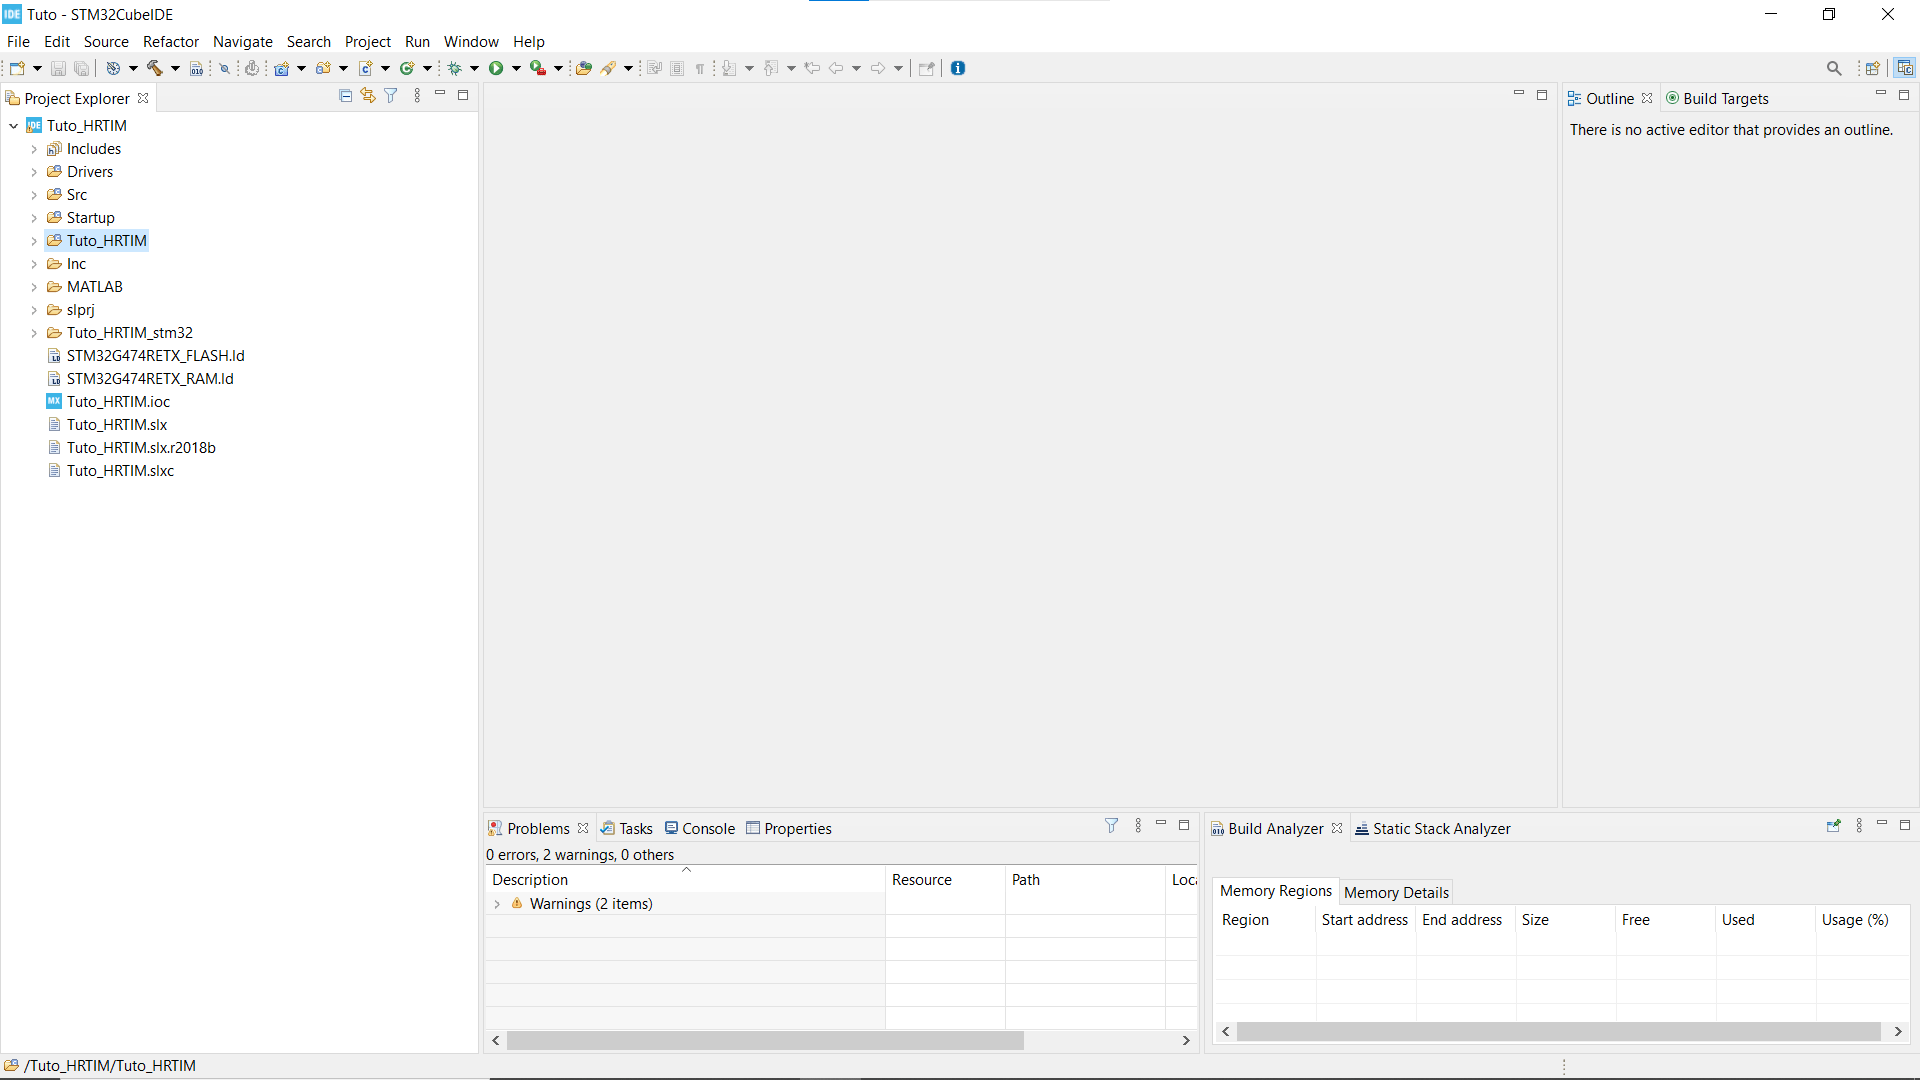Click the Search magnifier icon top right
The height and width of the screenshot is (1080, 1920).
1834,68
